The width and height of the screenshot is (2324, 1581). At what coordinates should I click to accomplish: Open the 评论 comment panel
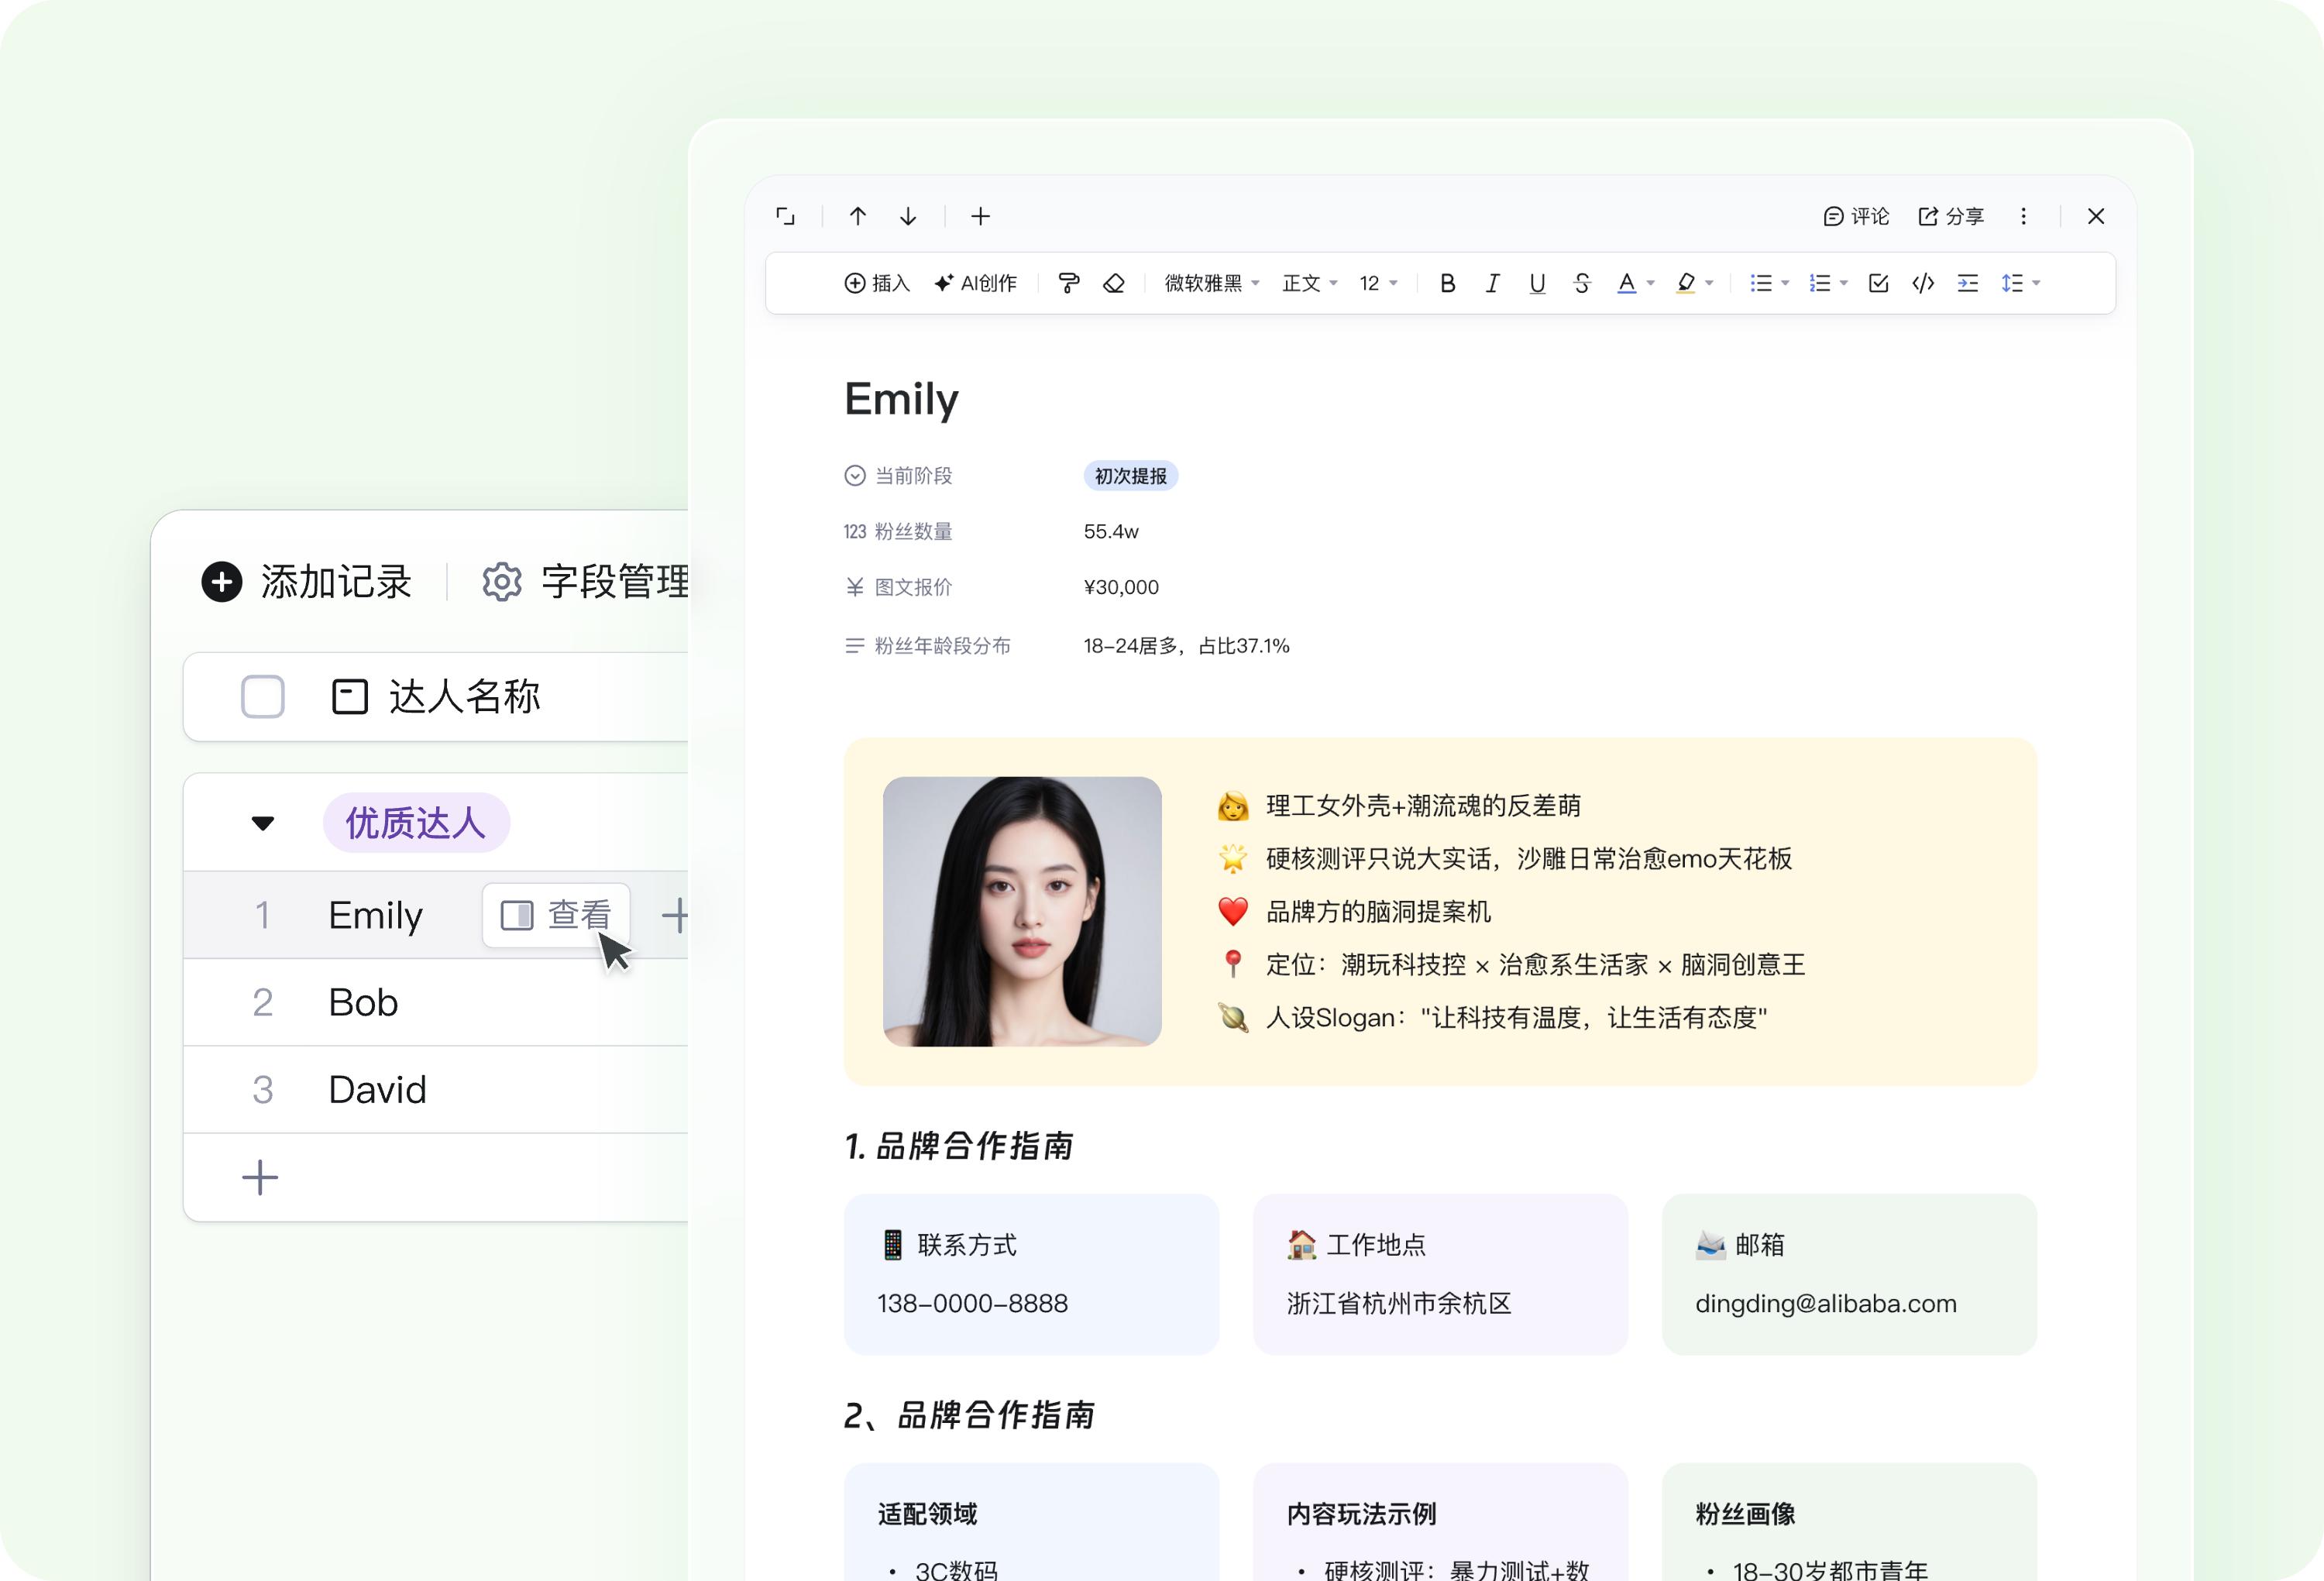pyautogui.click(x=1857, y=216)
